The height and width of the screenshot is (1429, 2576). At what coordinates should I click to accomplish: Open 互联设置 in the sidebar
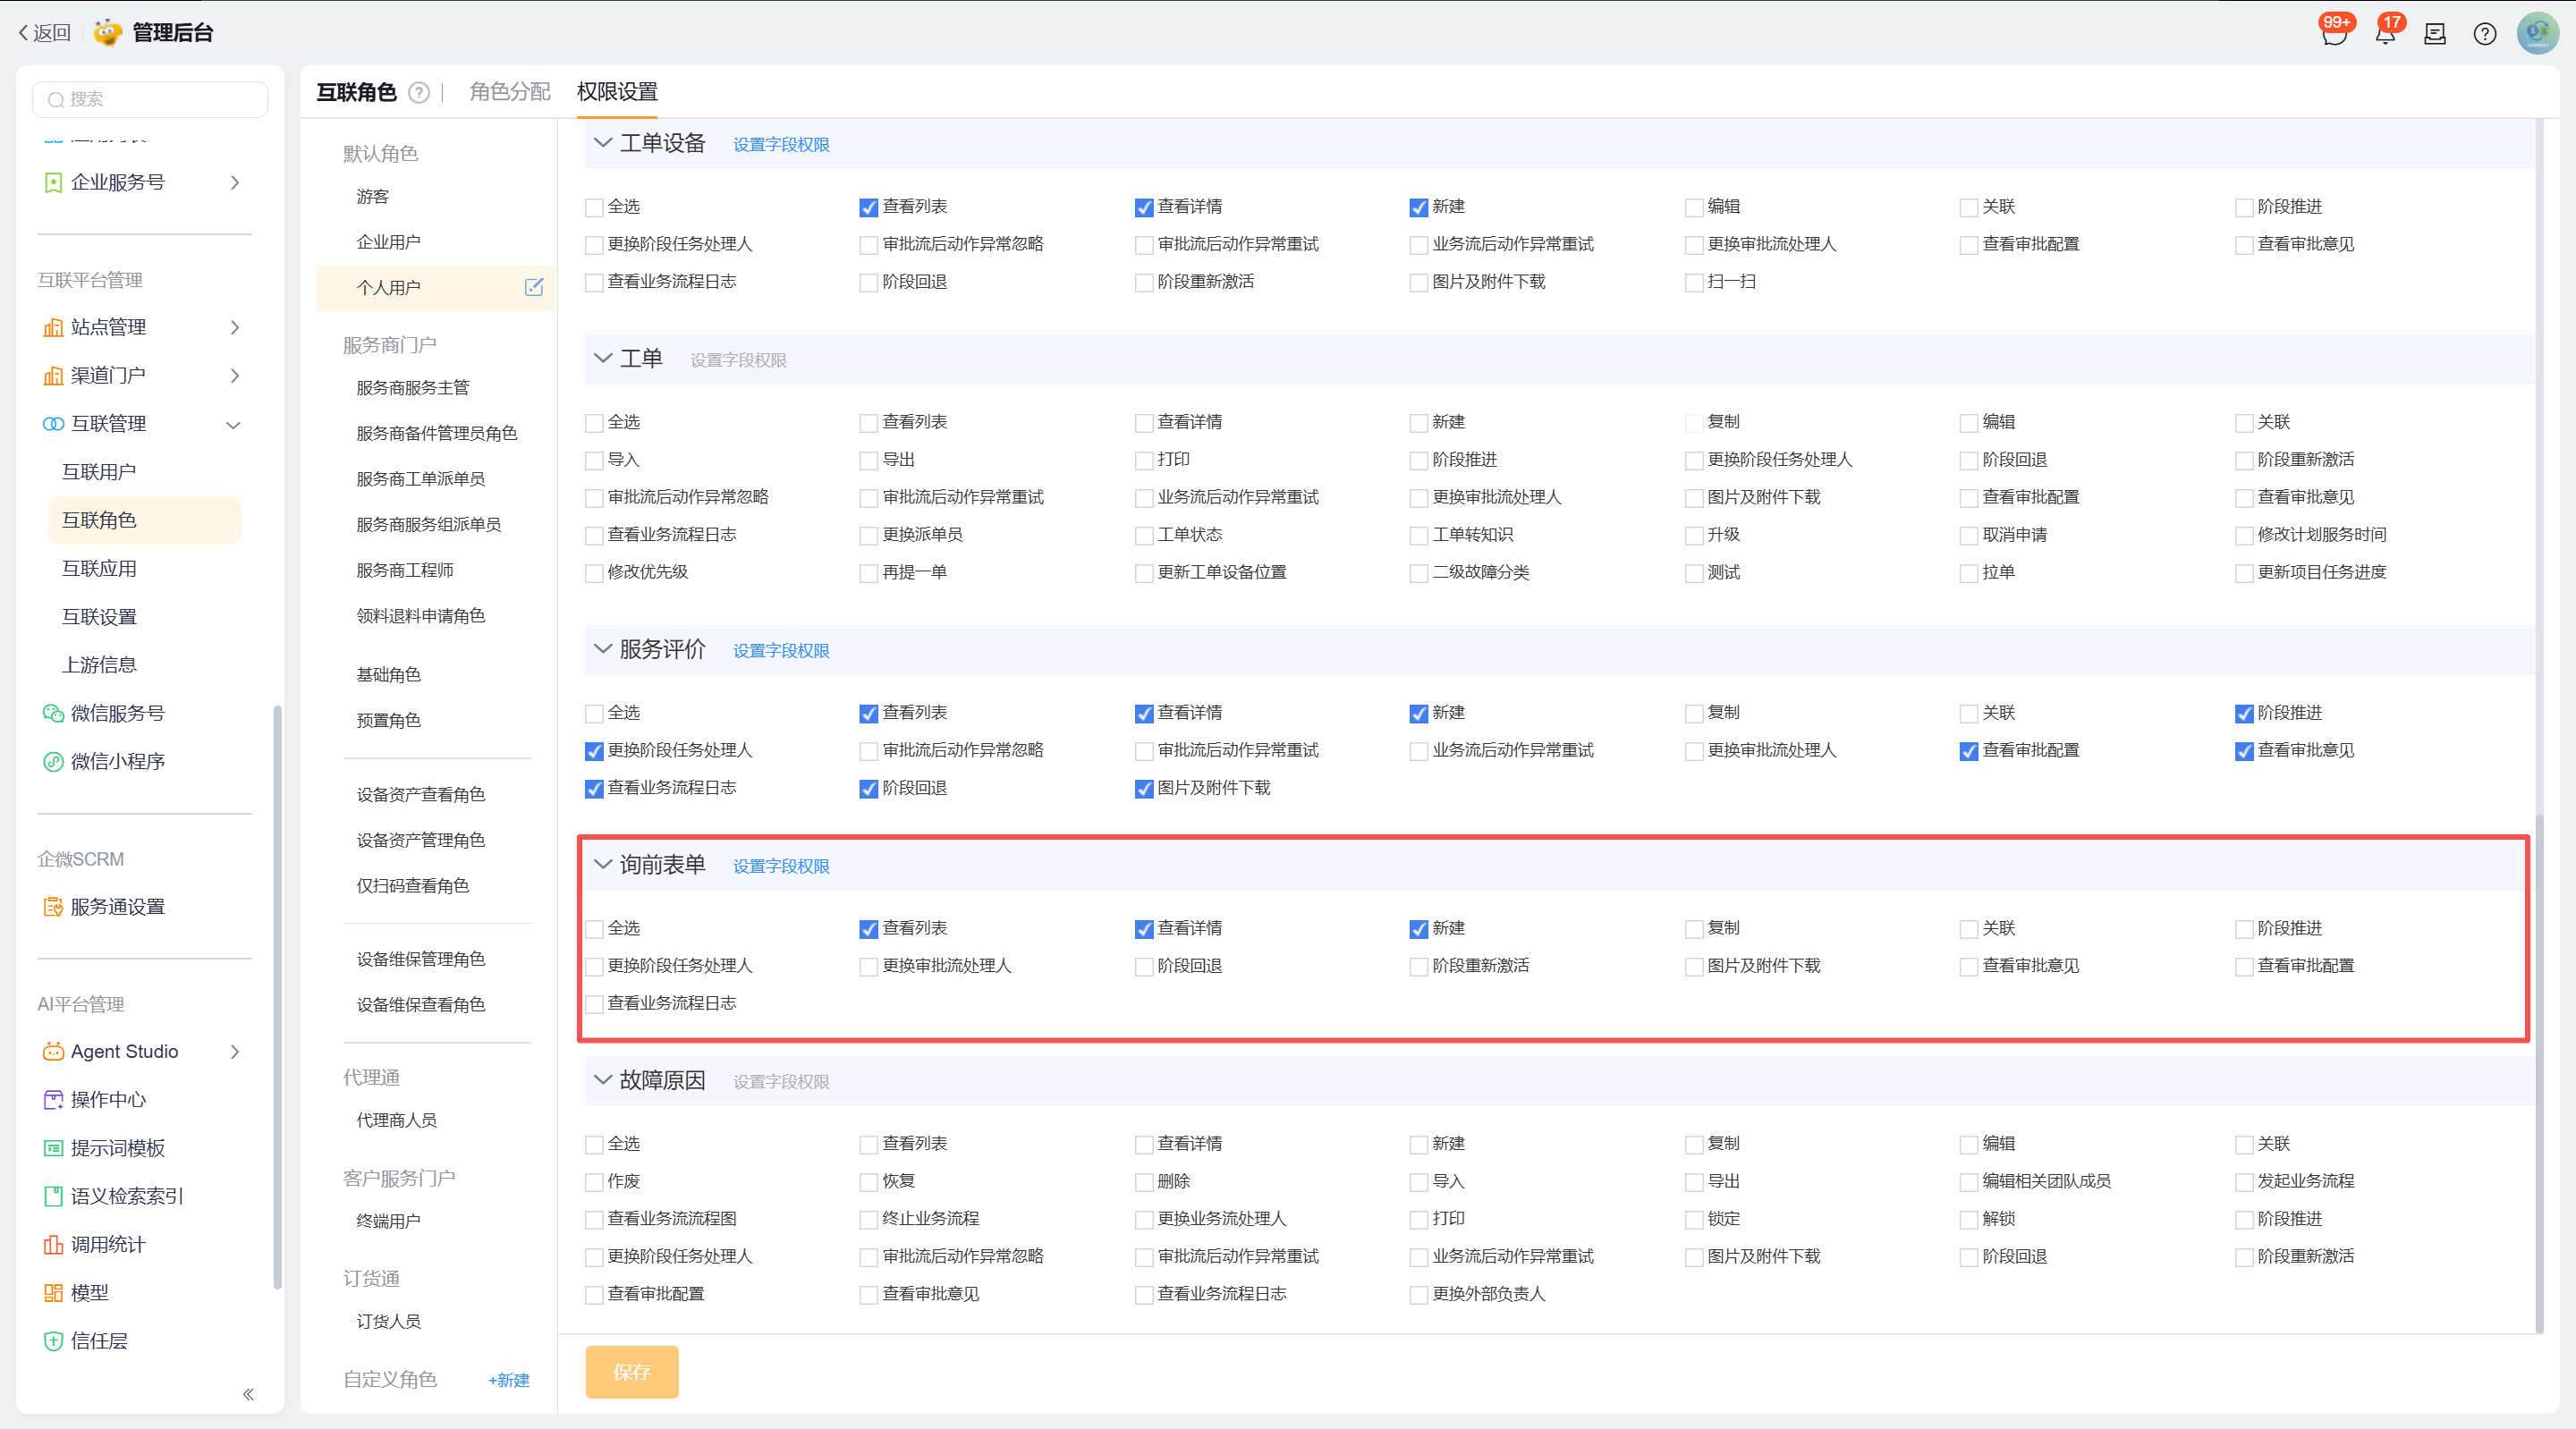(99, 617)
